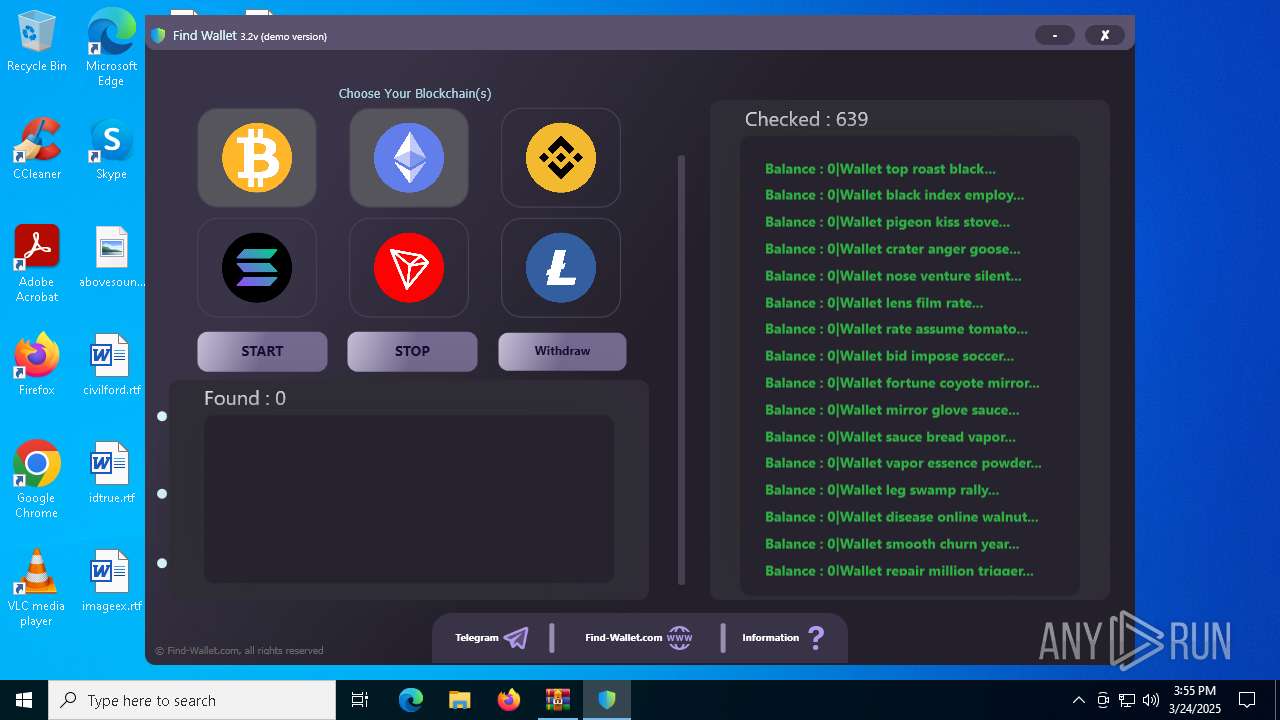Open CCleaner desktop shortcut

coord(37,150)
